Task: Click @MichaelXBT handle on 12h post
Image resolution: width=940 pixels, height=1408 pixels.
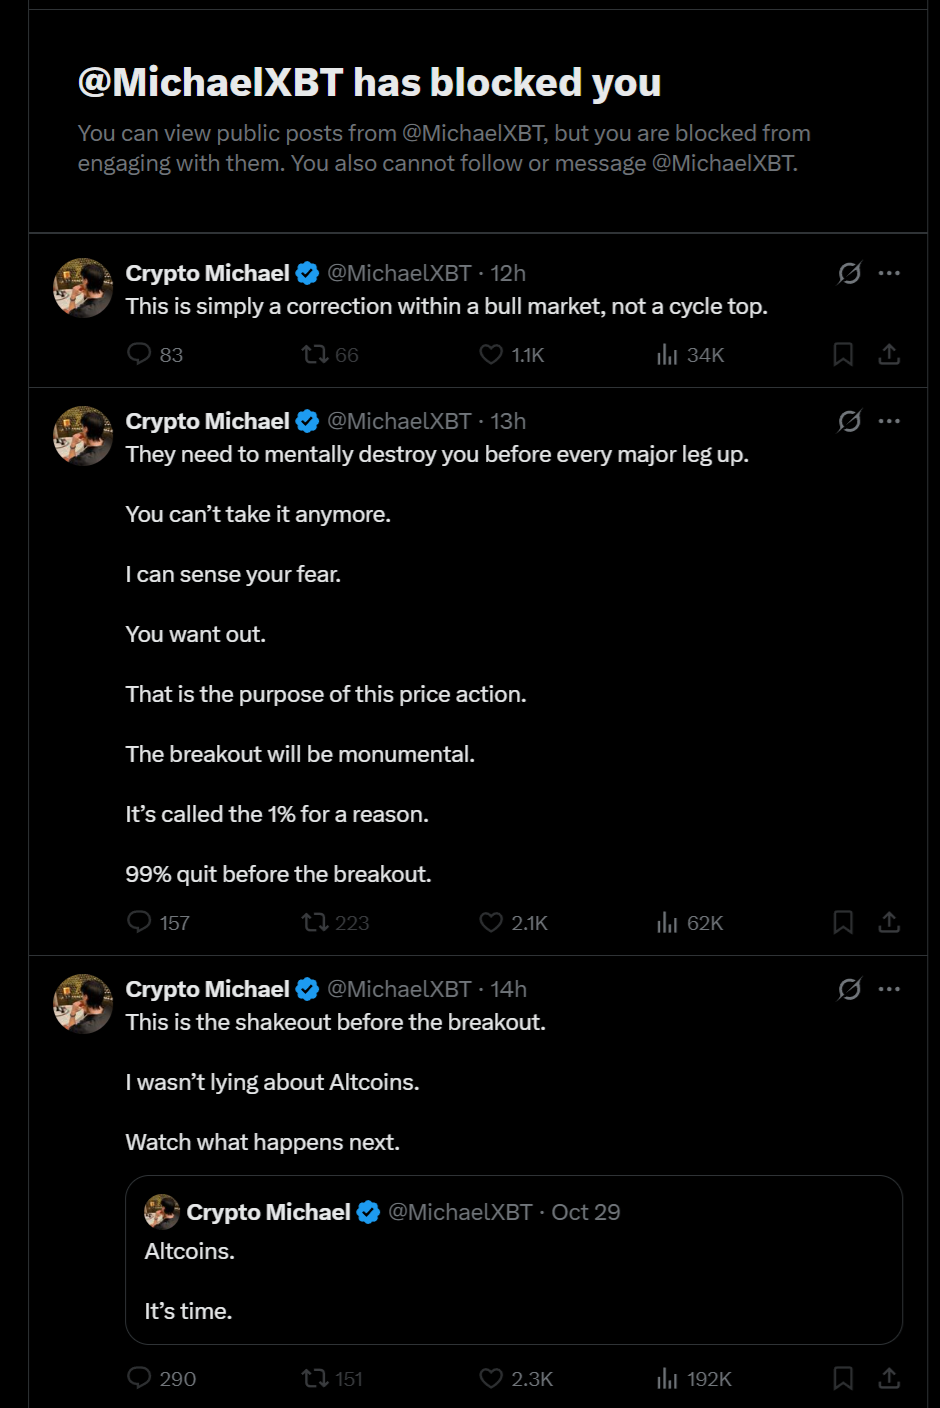Action: (399, 273)
